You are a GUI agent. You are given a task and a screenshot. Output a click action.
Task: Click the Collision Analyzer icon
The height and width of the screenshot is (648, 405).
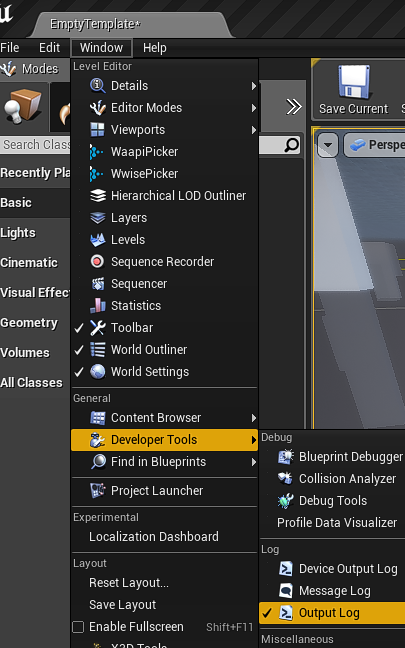click(286, 479)
